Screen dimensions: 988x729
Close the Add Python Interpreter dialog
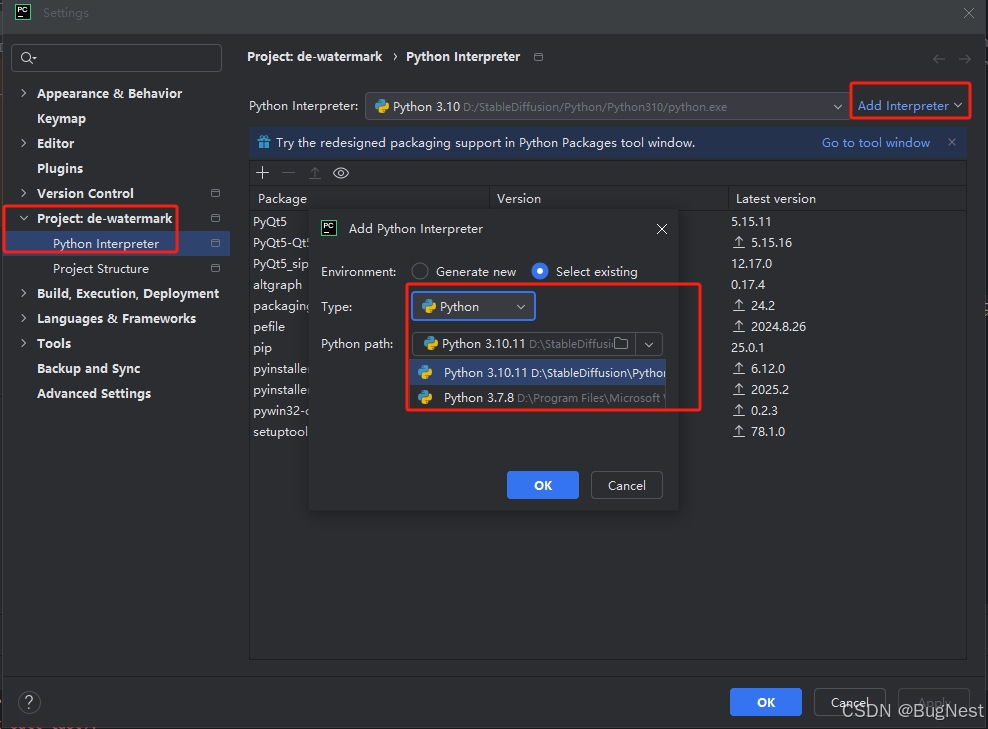[x=662, y=229]
